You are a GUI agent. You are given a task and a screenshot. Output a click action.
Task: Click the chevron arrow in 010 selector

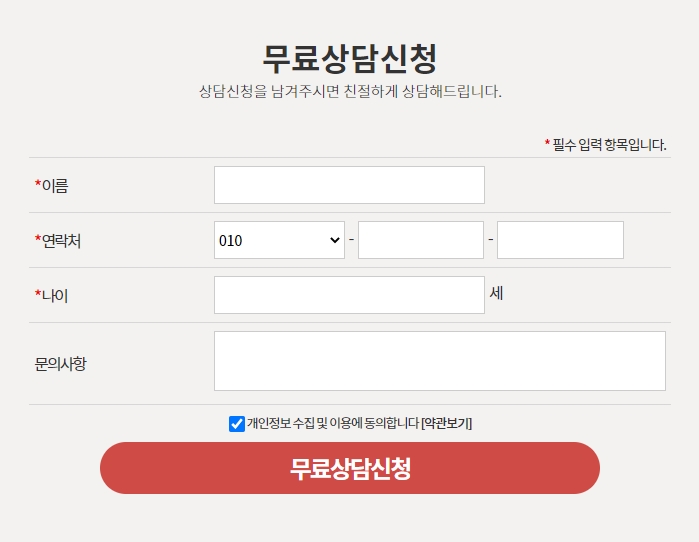click(334, 240)
